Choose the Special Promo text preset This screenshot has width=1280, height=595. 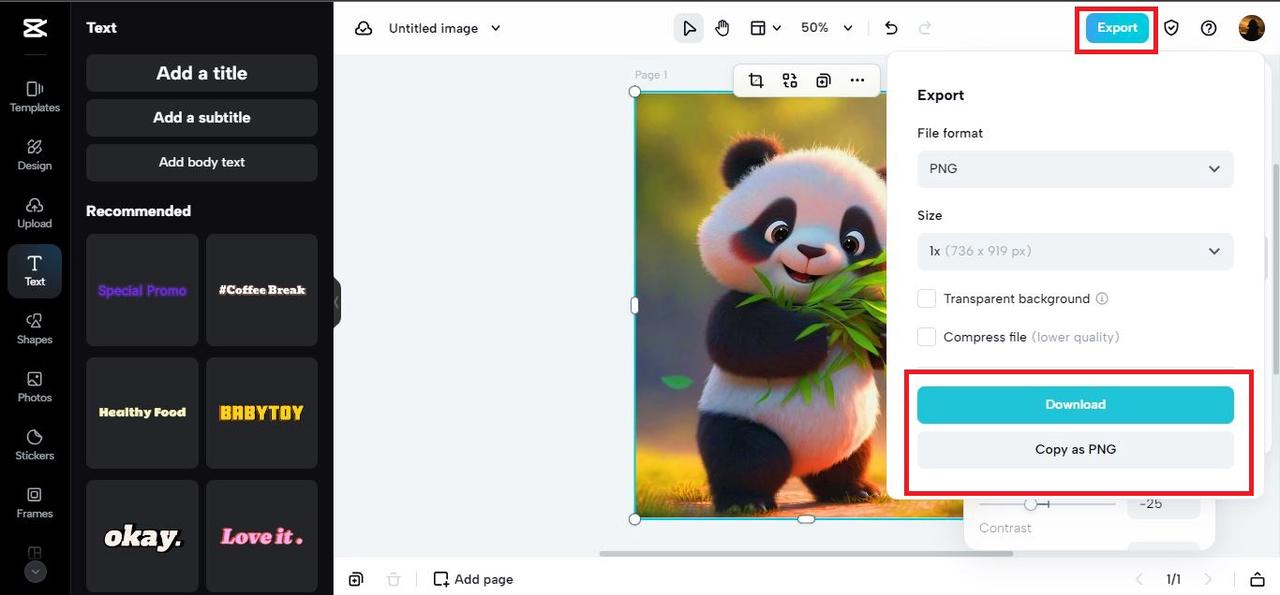pos(142,290)
